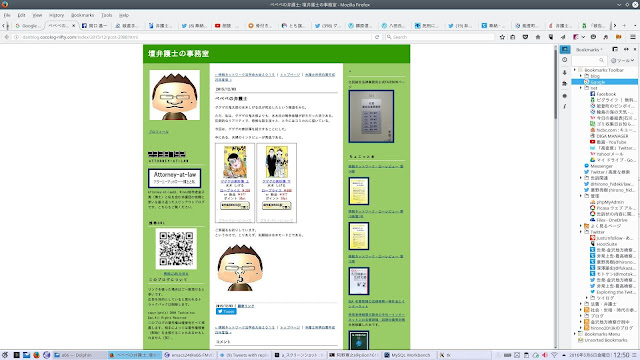Click the bookmark star icon in toolbar

tap(502, 37)
